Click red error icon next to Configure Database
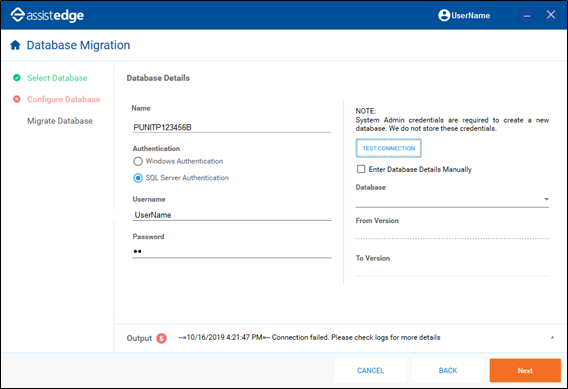This screenshot has width=568, height=389. click(x=17, y=99)
